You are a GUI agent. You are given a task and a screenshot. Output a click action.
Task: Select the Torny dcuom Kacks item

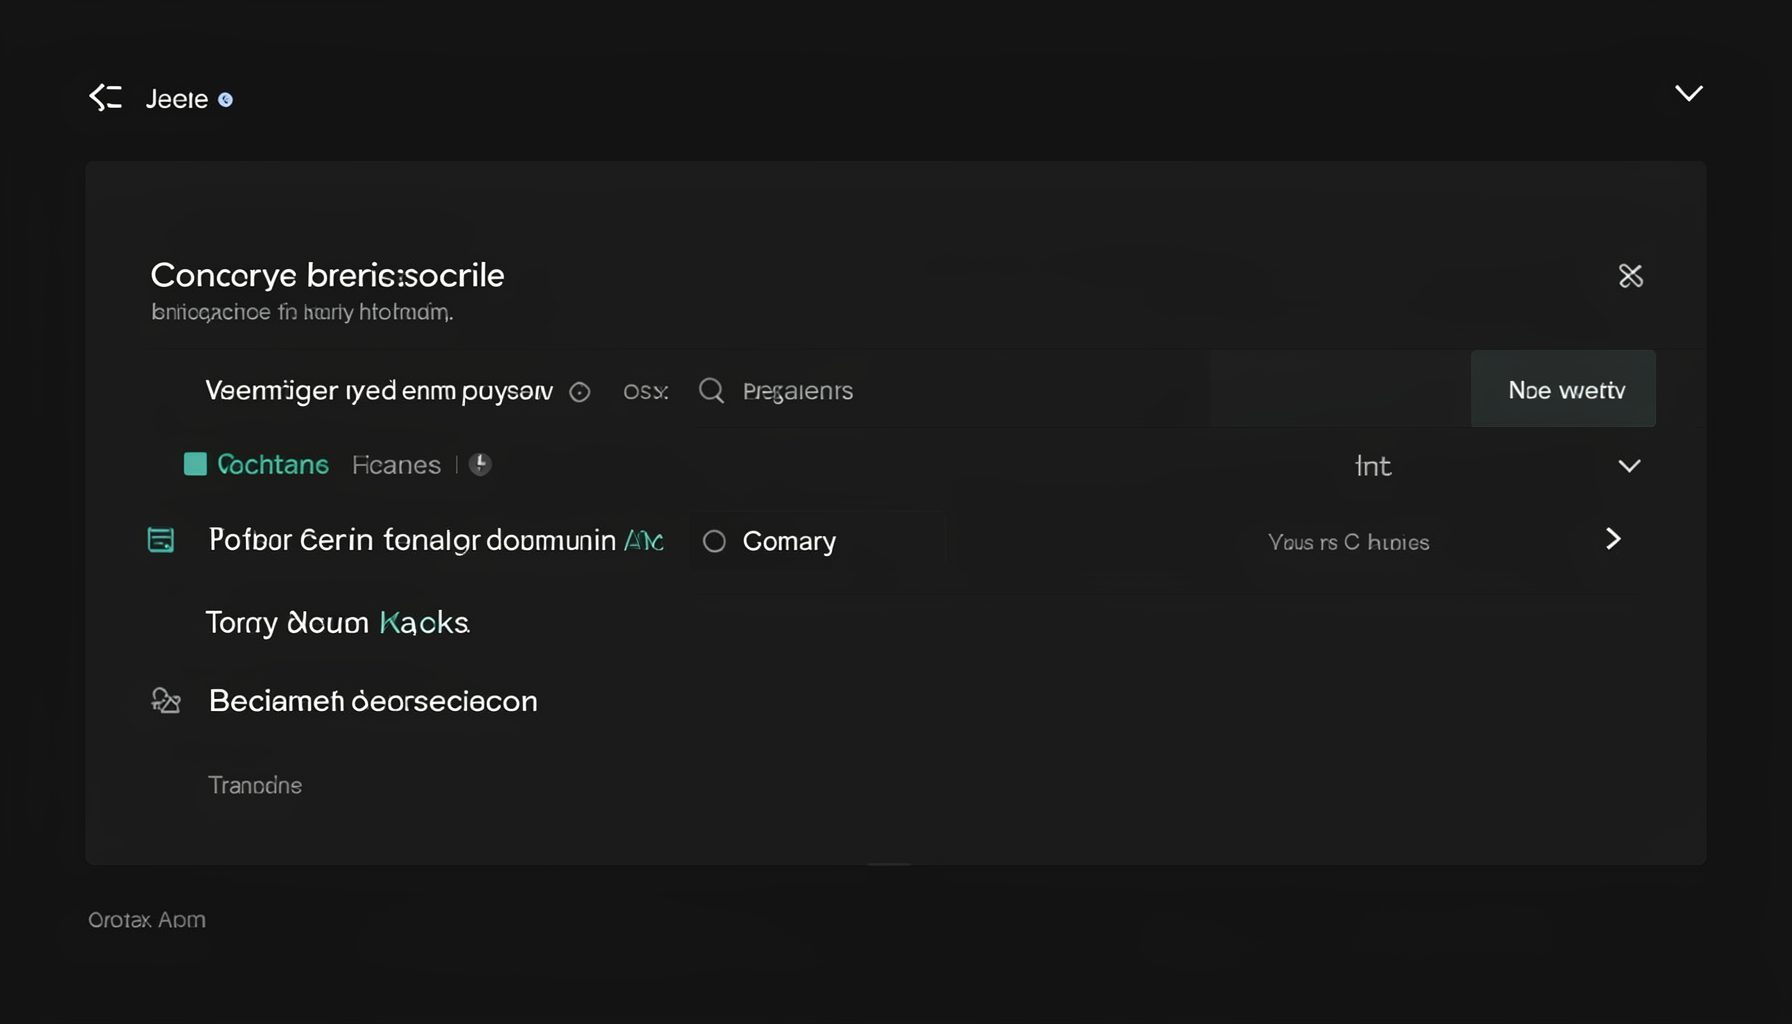point(337,623)
